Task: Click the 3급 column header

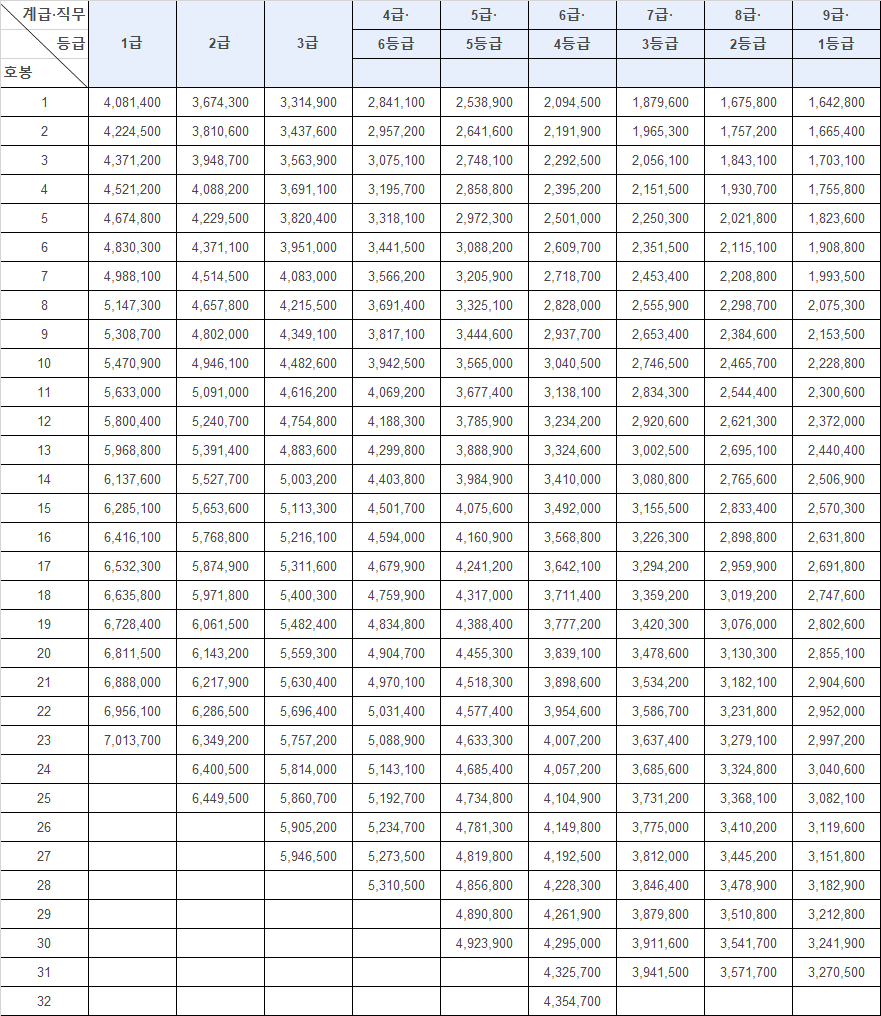Action: [x=308, y=44]
